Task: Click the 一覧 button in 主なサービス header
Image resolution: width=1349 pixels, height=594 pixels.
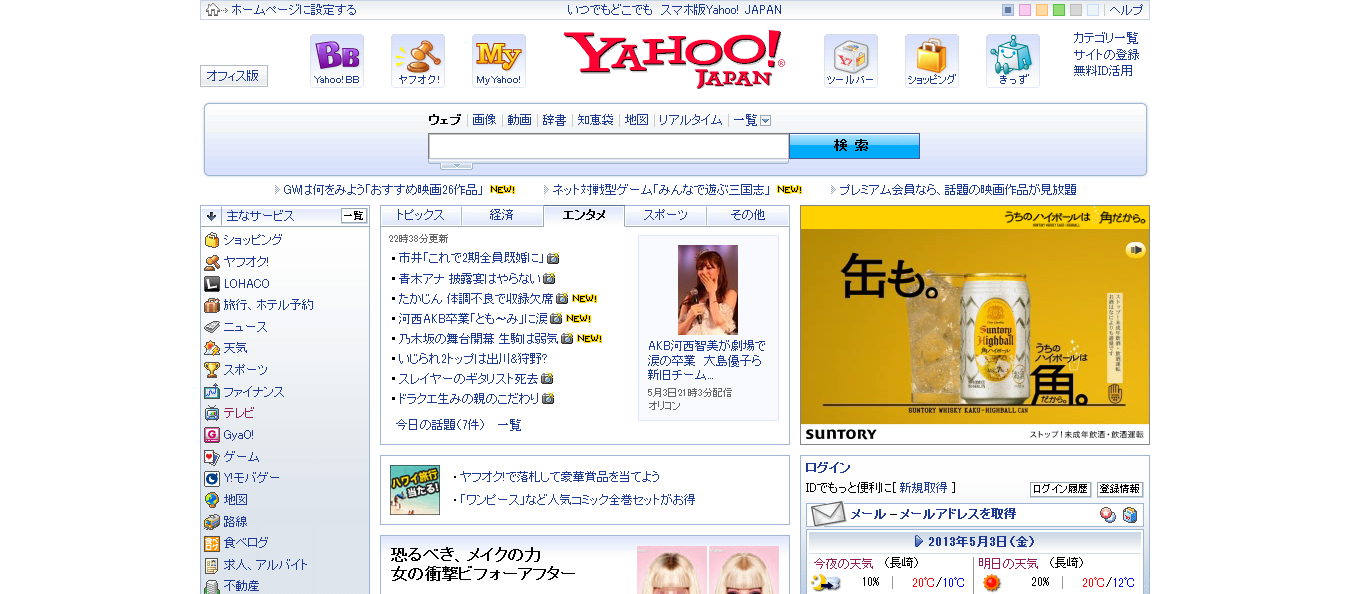Action: pyautogui.click(x=354, y=216)
